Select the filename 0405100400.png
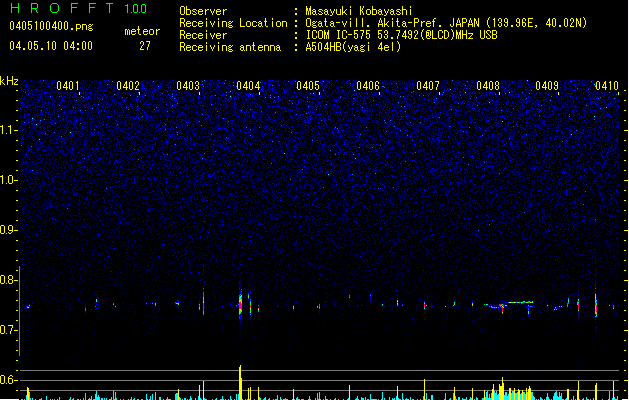The height and width of the screenshot is (400, 629). 51,26
